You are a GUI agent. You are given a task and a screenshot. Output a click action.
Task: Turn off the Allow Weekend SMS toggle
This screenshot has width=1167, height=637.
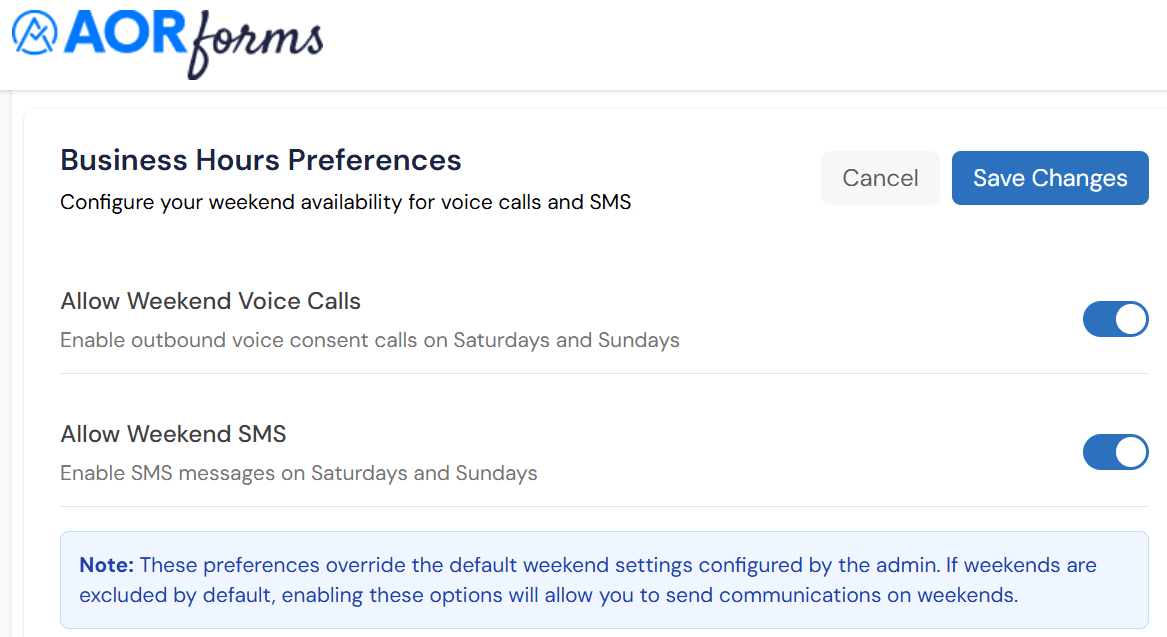coord(1115,452)
